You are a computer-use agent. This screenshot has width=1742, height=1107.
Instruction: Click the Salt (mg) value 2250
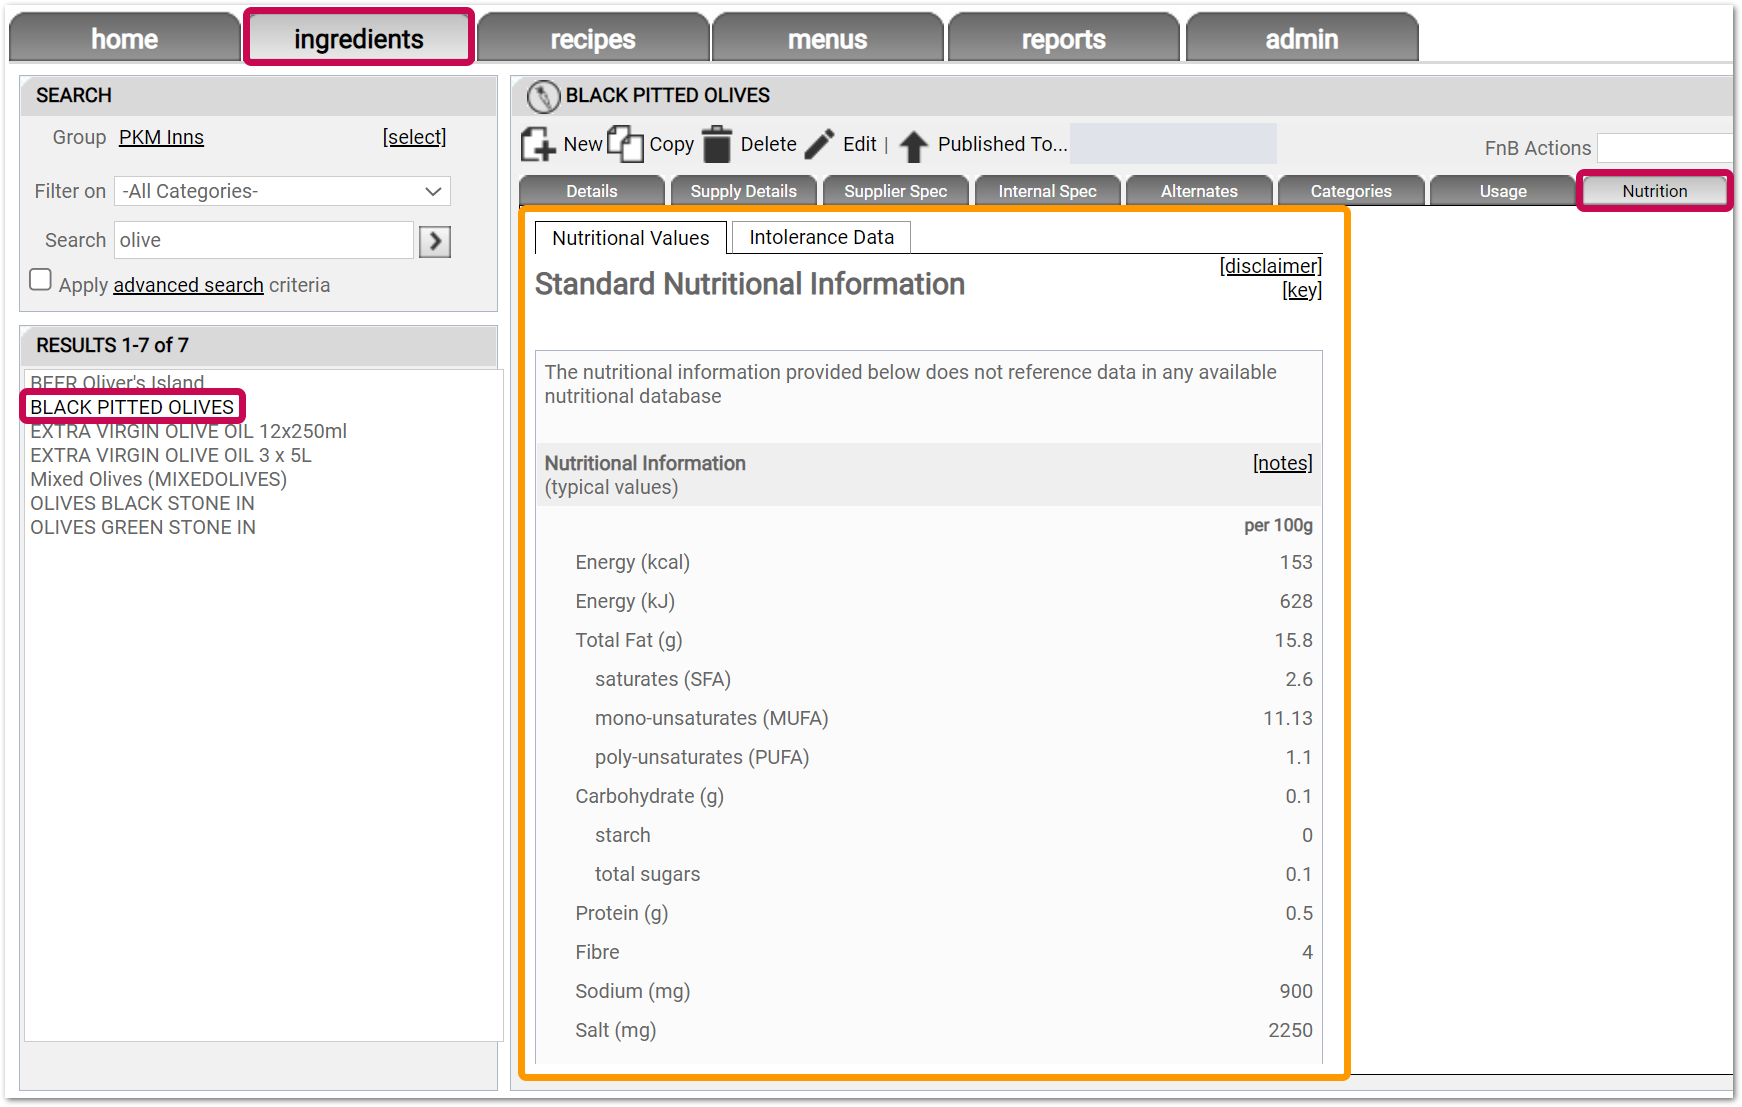click(x=1291, y=1030)
